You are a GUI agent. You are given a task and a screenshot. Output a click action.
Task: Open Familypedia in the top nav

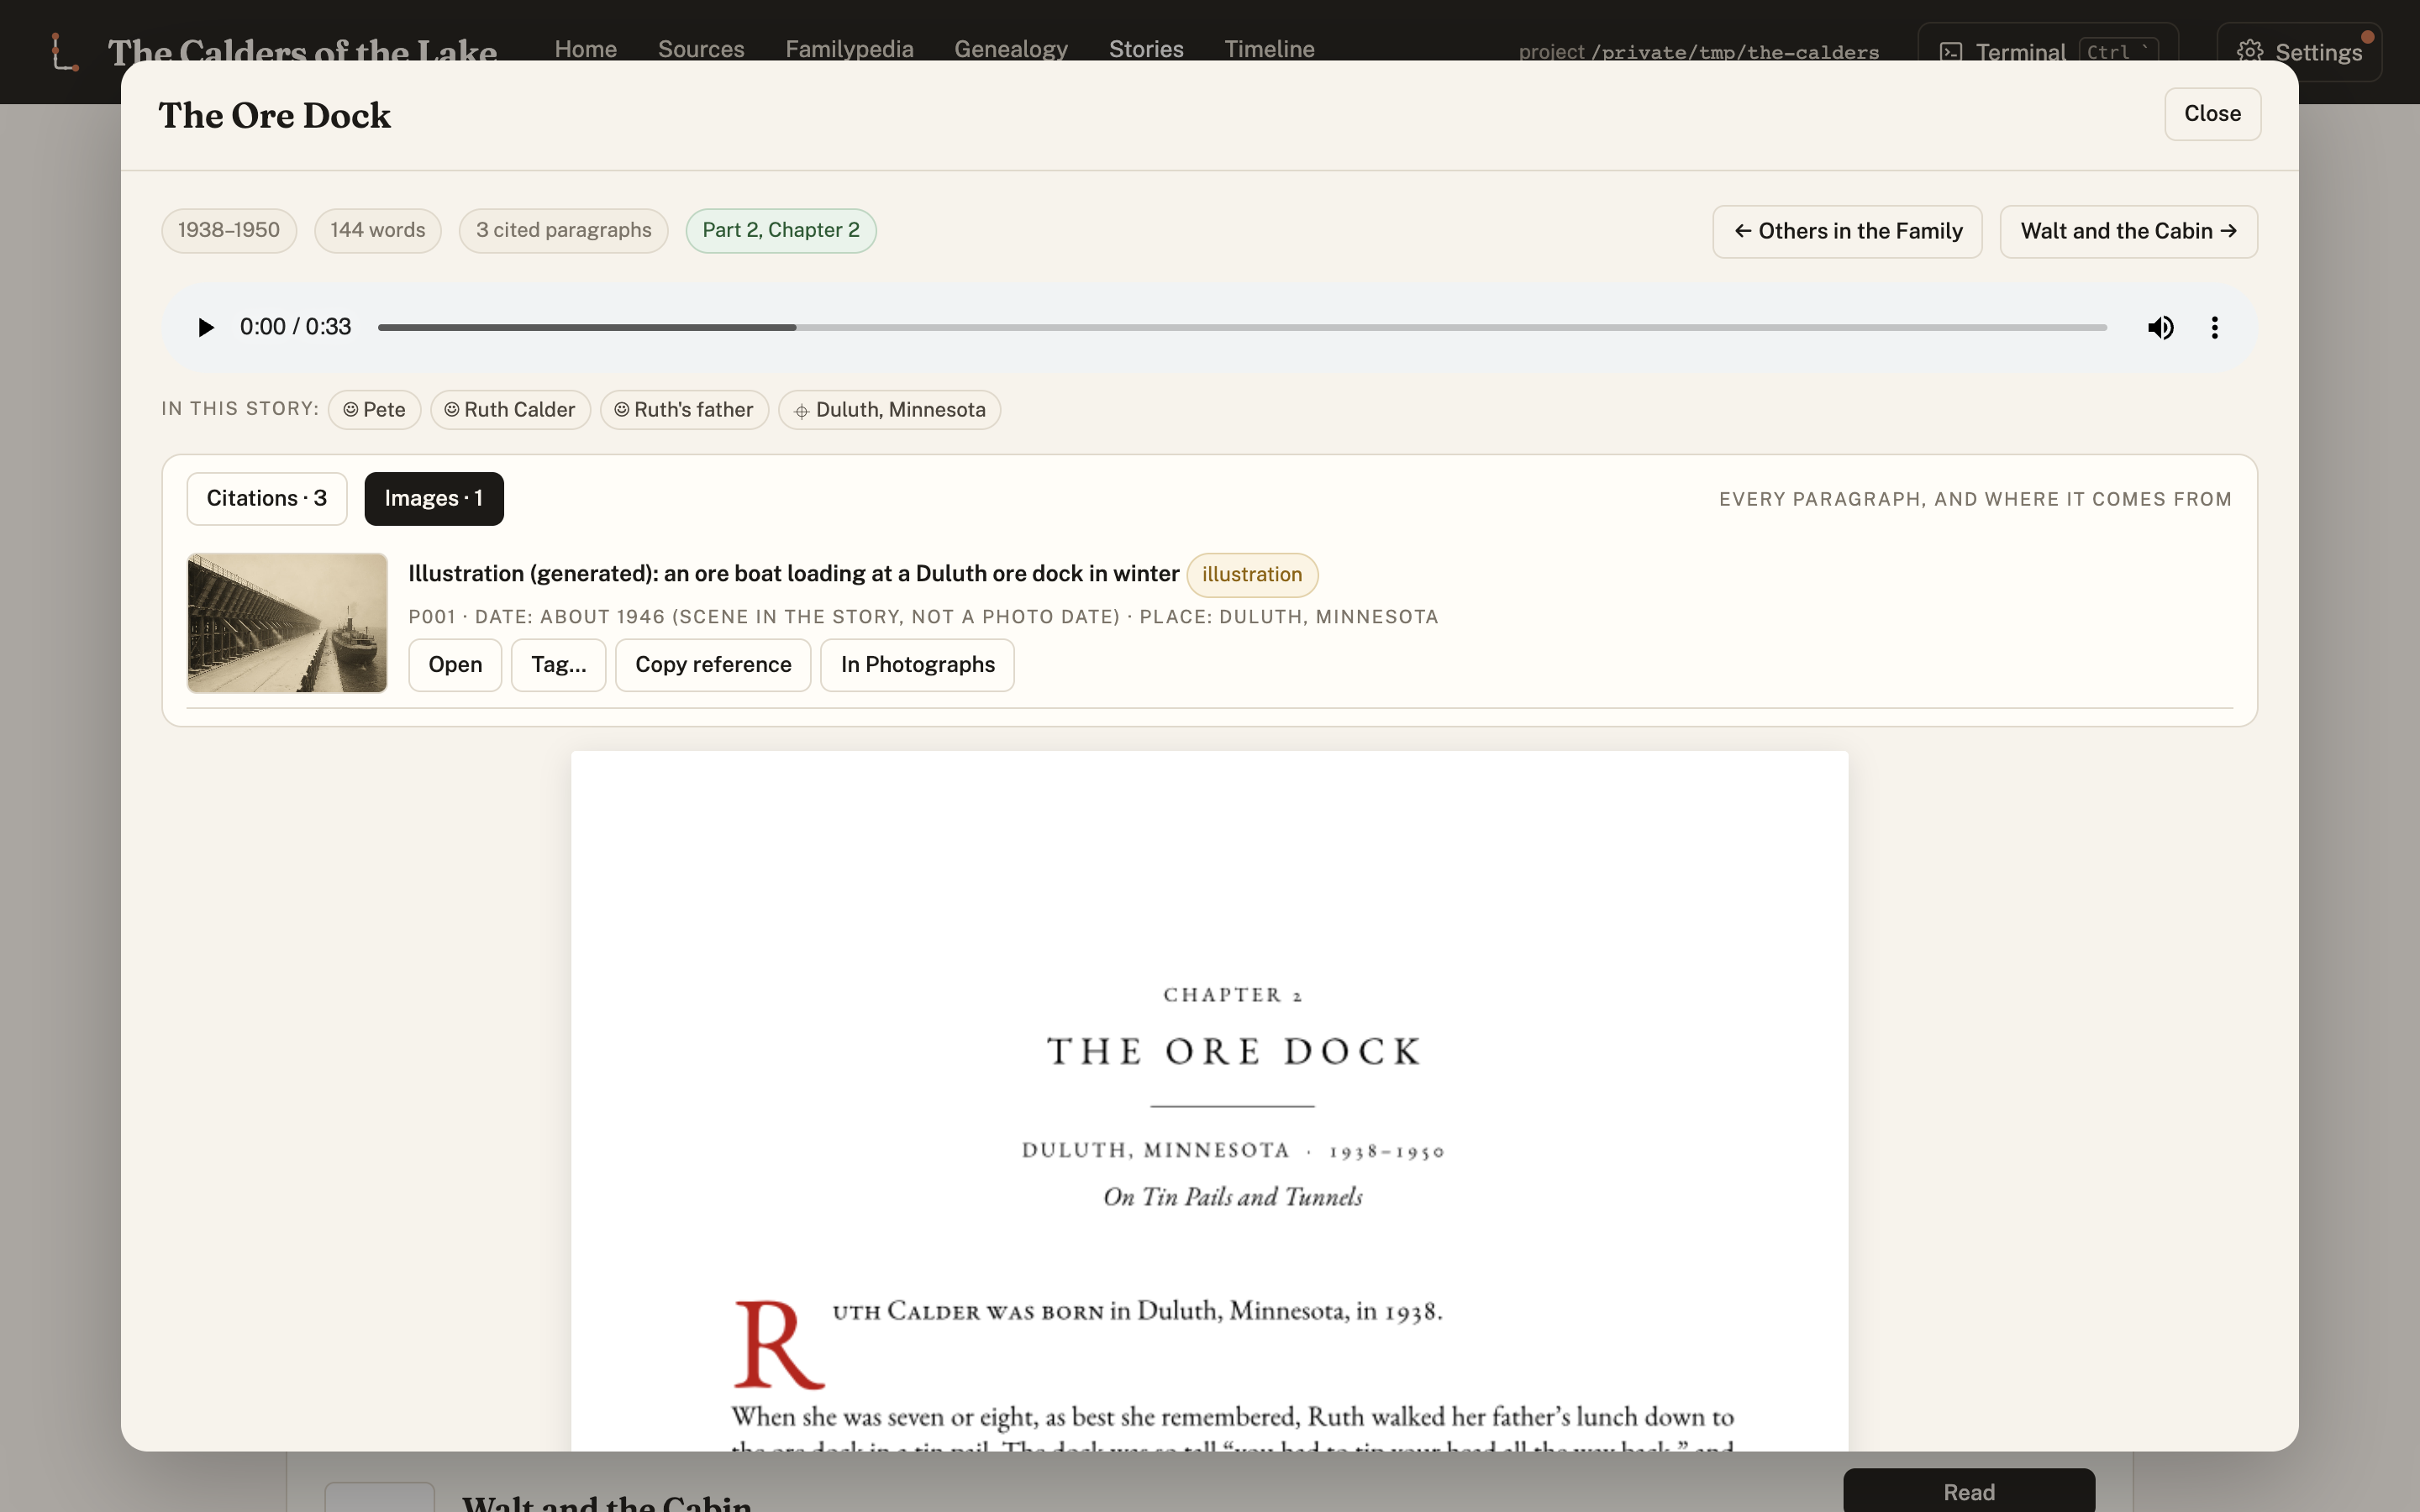click(x=849, y=49)
